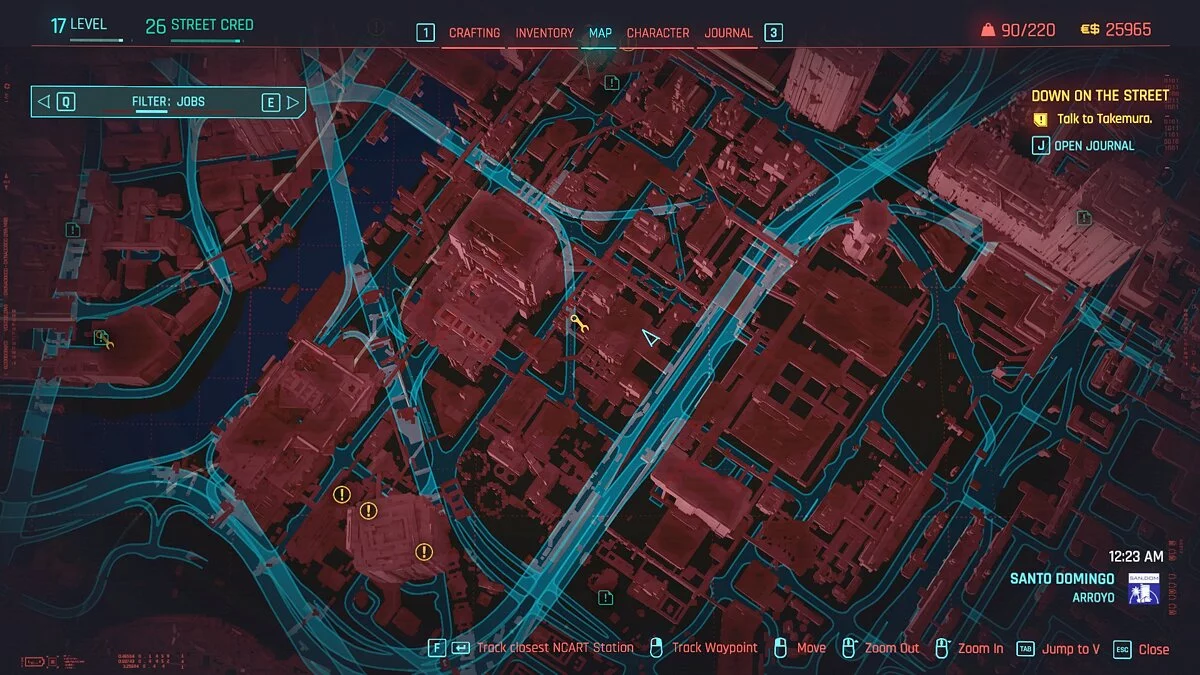This screenshot has width=1200, height=675.
Task: Click Open Journal in the quest tracker
Action: tap(1094, 146)
